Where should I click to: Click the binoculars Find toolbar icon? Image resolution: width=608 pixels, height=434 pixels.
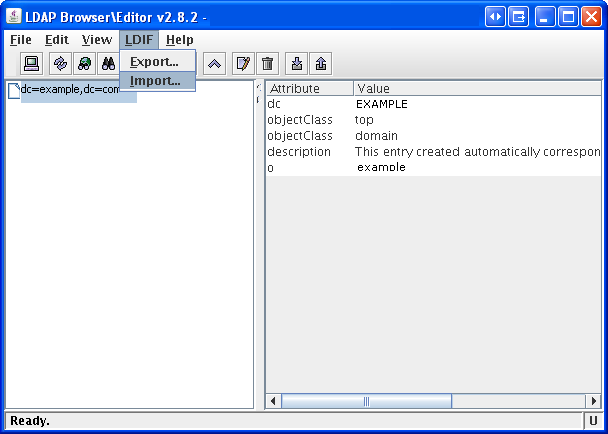click(x=108, y=64)
